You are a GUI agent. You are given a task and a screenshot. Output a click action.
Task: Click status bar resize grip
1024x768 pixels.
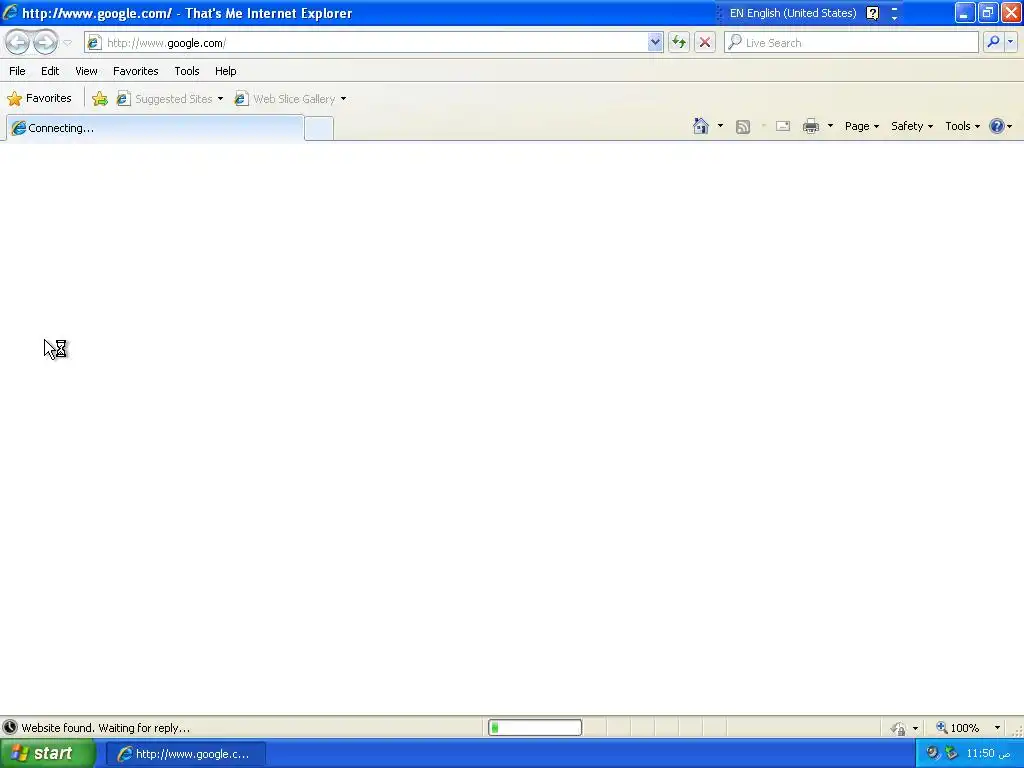click(x=1017, y=731)
